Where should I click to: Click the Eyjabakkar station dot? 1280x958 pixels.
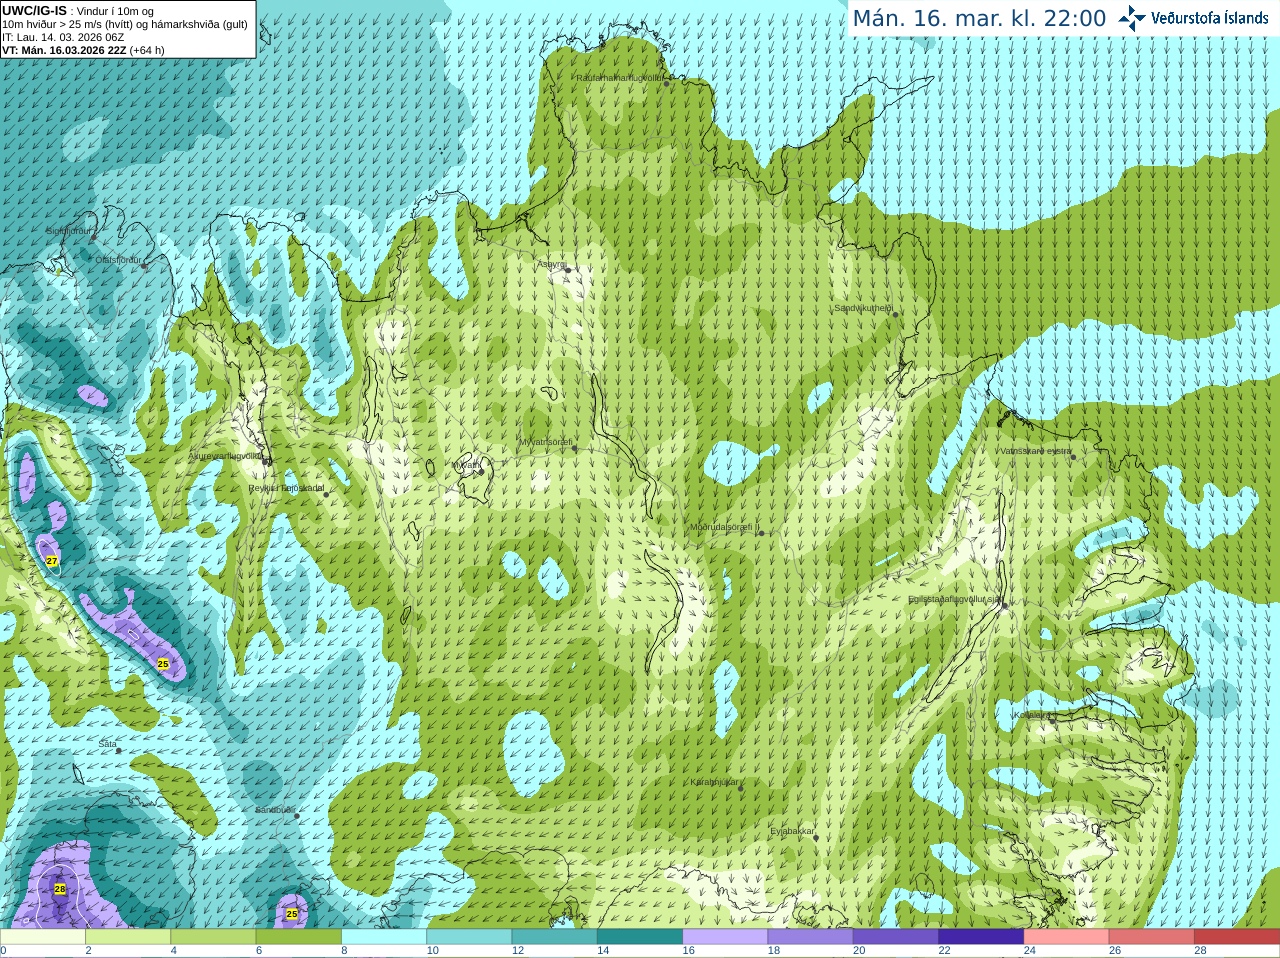(816, 837)
